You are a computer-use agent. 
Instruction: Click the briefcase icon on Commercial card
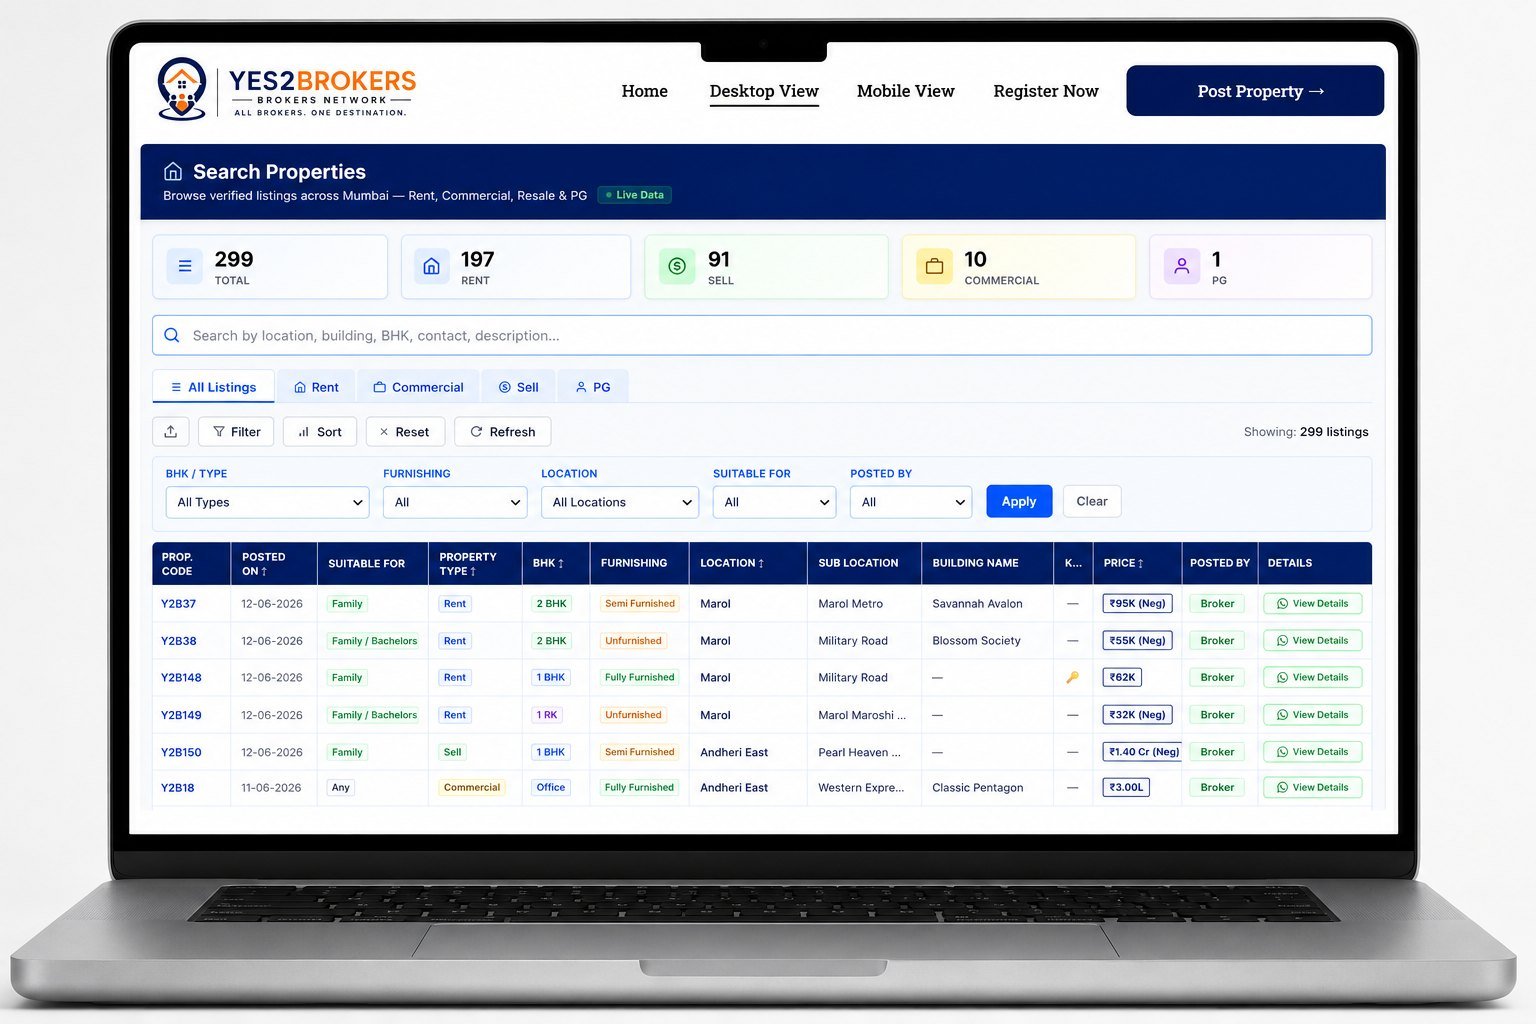[934, 266]
